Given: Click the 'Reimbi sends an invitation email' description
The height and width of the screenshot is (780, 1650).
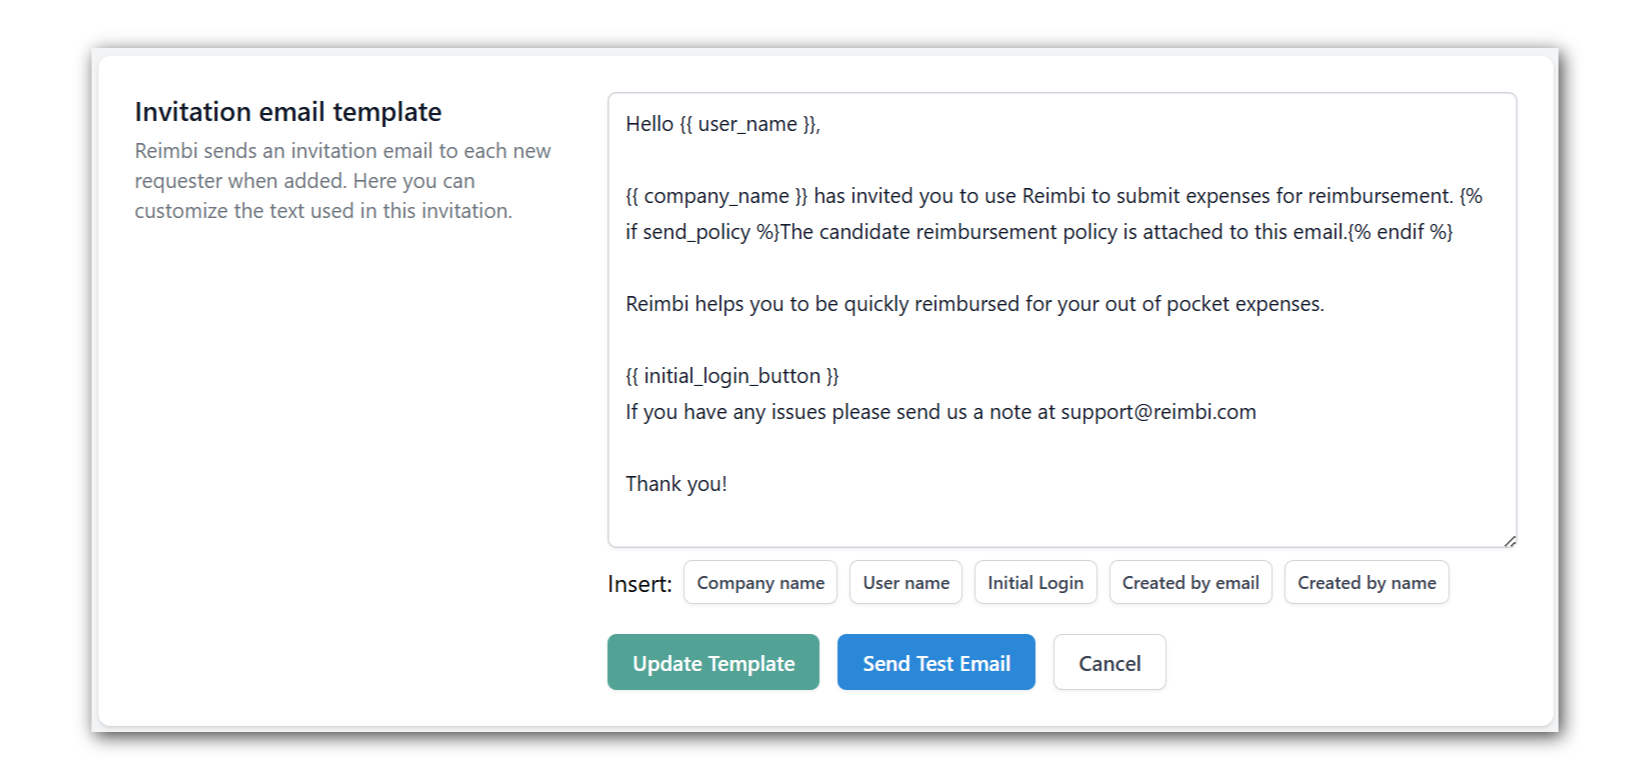Looking at the screenshot, I should [343, 181].
